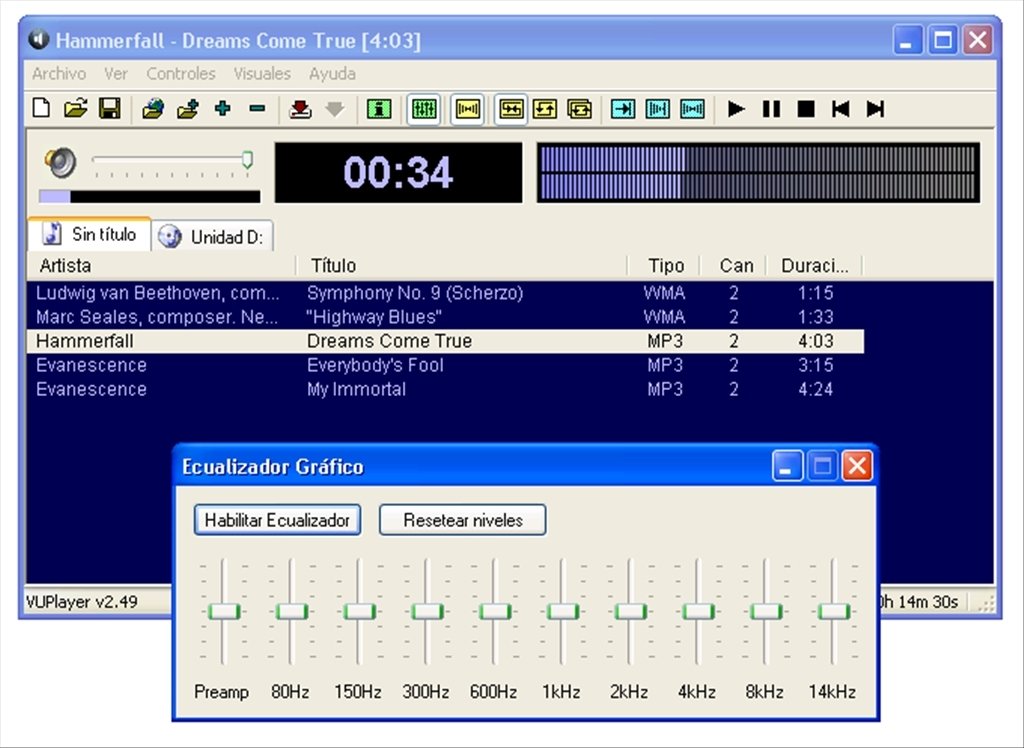The image size is (1024, 748).
Task: Save the playlist with the floppy disk icon
Action: [x=110, y=108]
